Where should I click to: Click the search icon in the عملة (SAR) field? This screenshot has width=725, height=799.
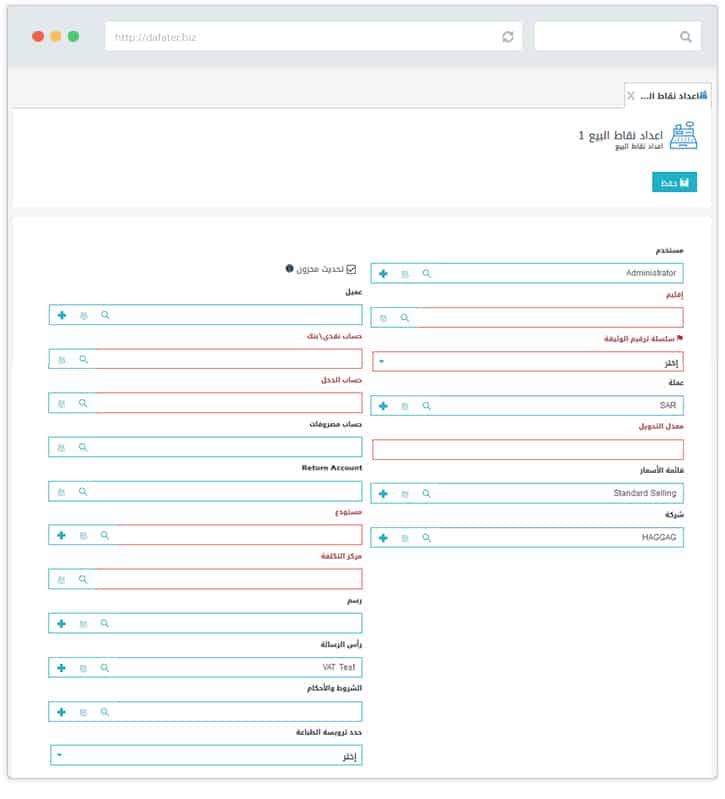pos(426,406)
